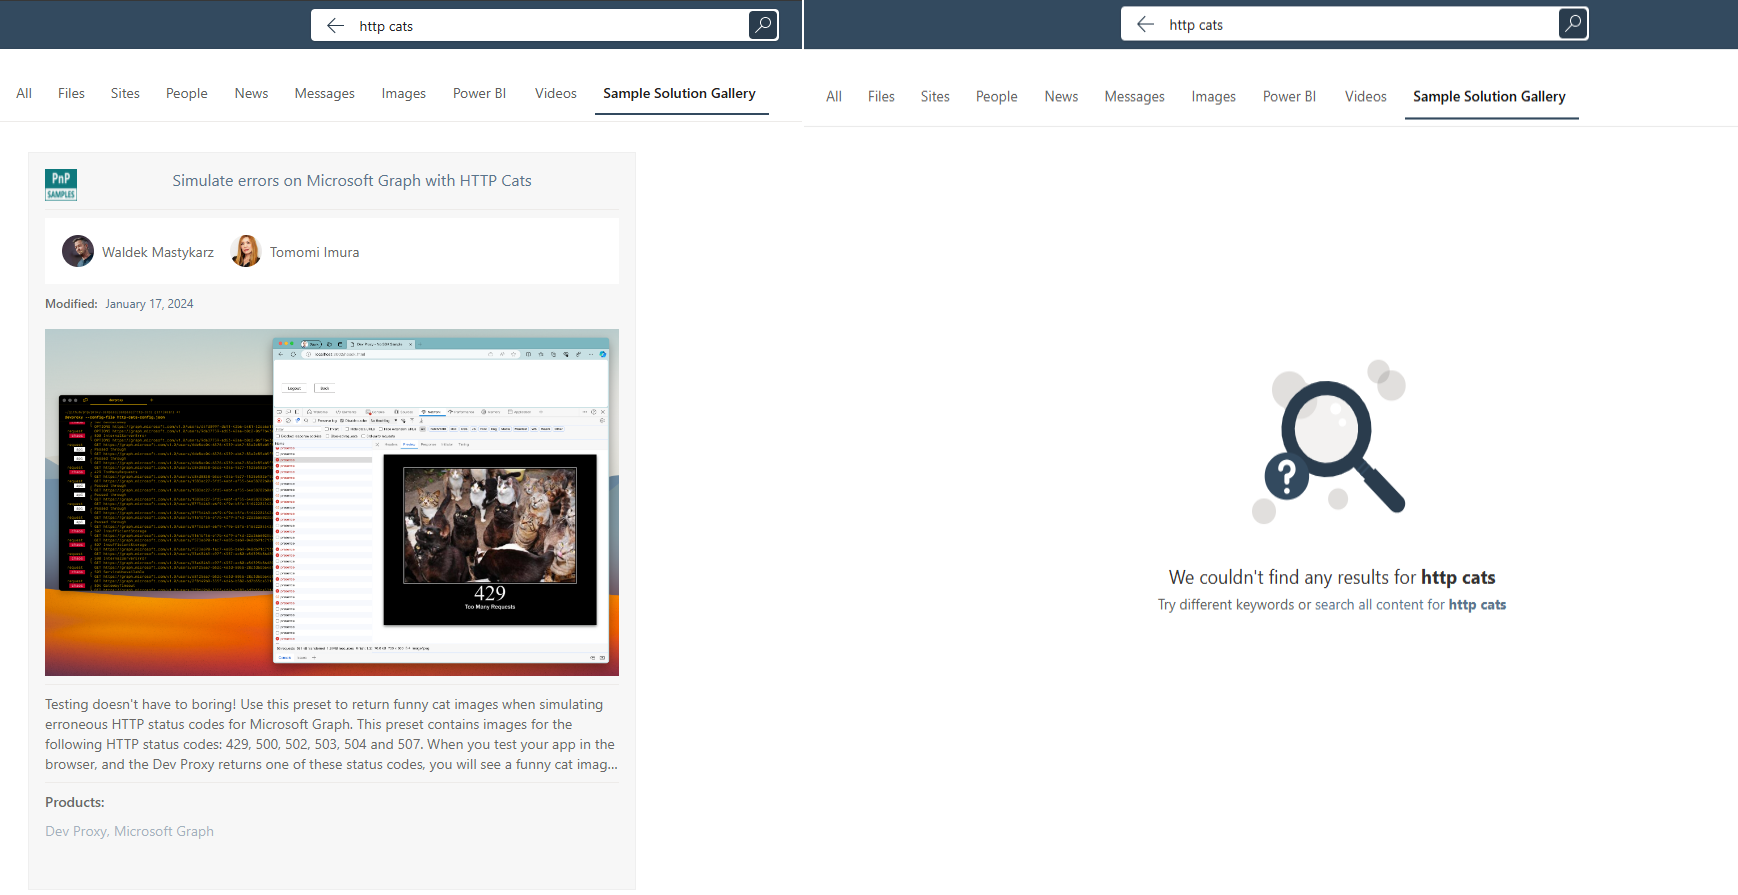Screen dimensions: 1738x895
Task: Click search all content for http cats link
Action: tap(1410, 605)
